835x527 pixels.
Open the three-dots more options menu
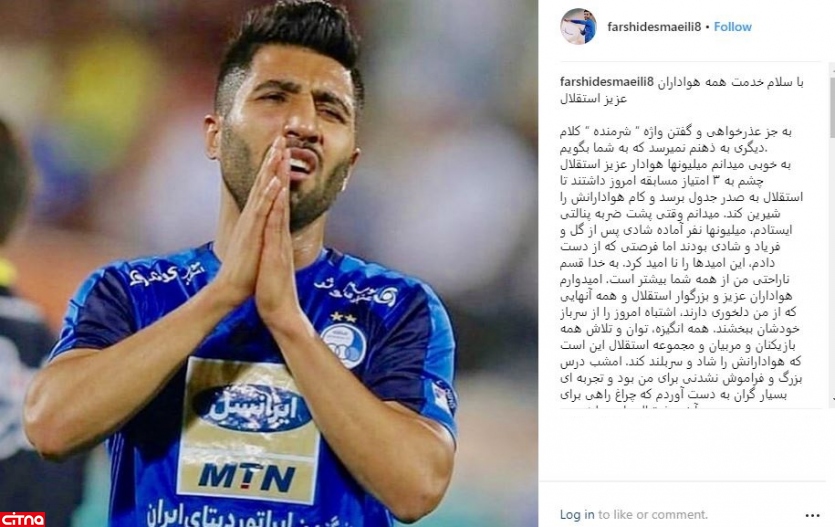812,515
